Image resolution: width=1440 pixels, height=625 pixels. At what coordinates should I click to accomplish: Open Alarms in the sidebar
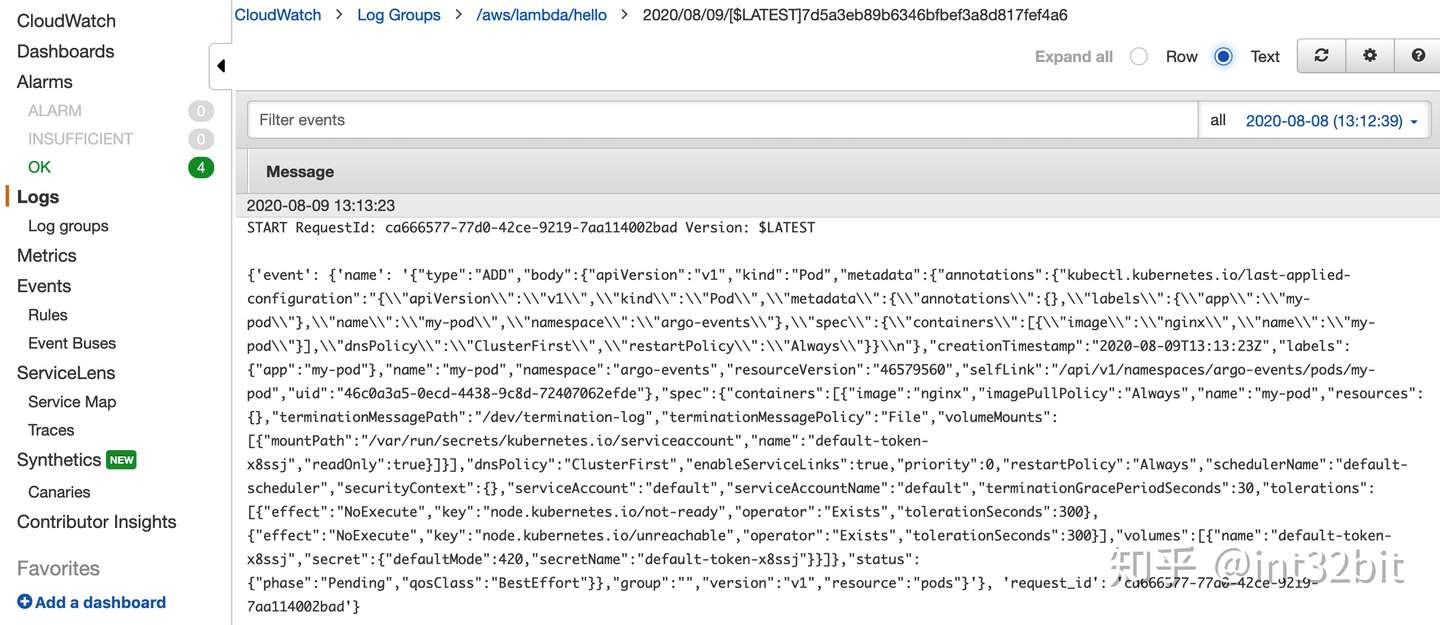click(x=45, y=82)
